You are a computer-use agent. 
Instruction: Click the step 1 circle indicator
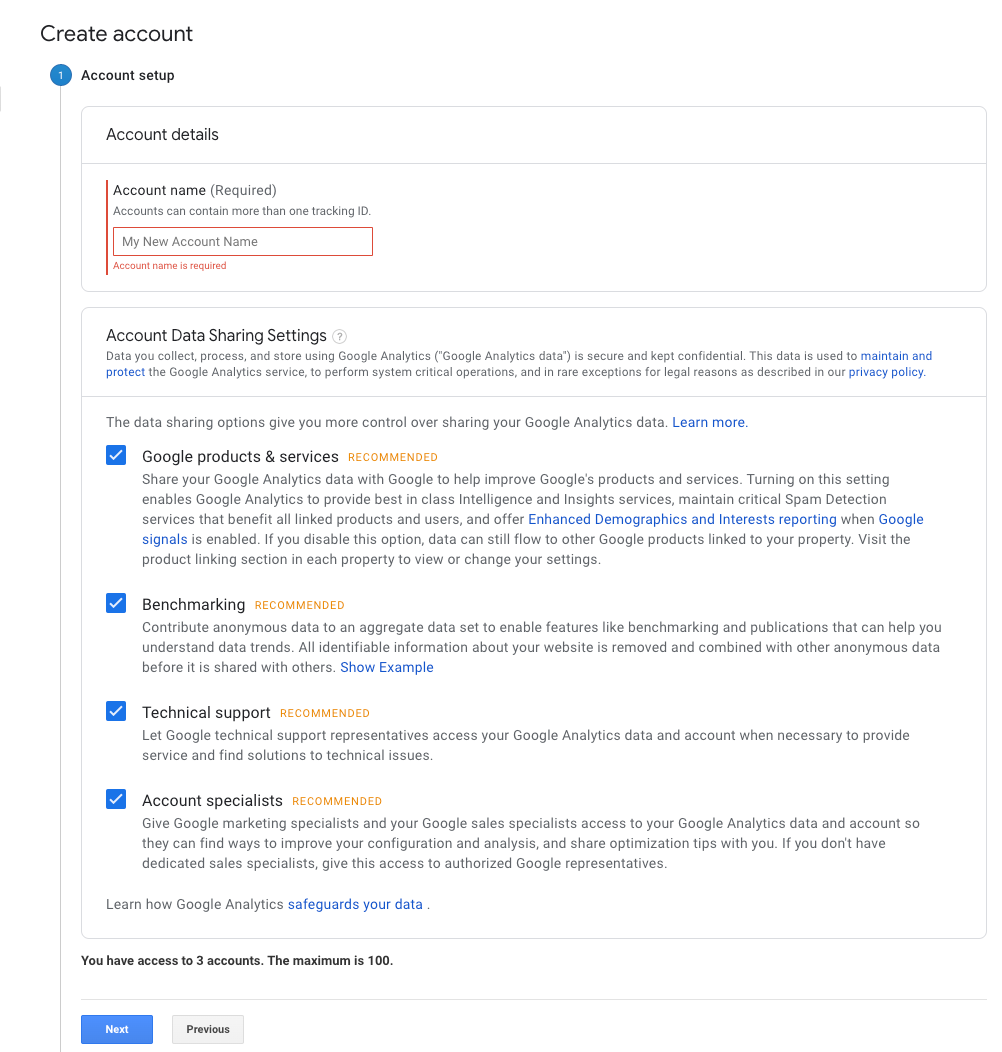[61, 74]
